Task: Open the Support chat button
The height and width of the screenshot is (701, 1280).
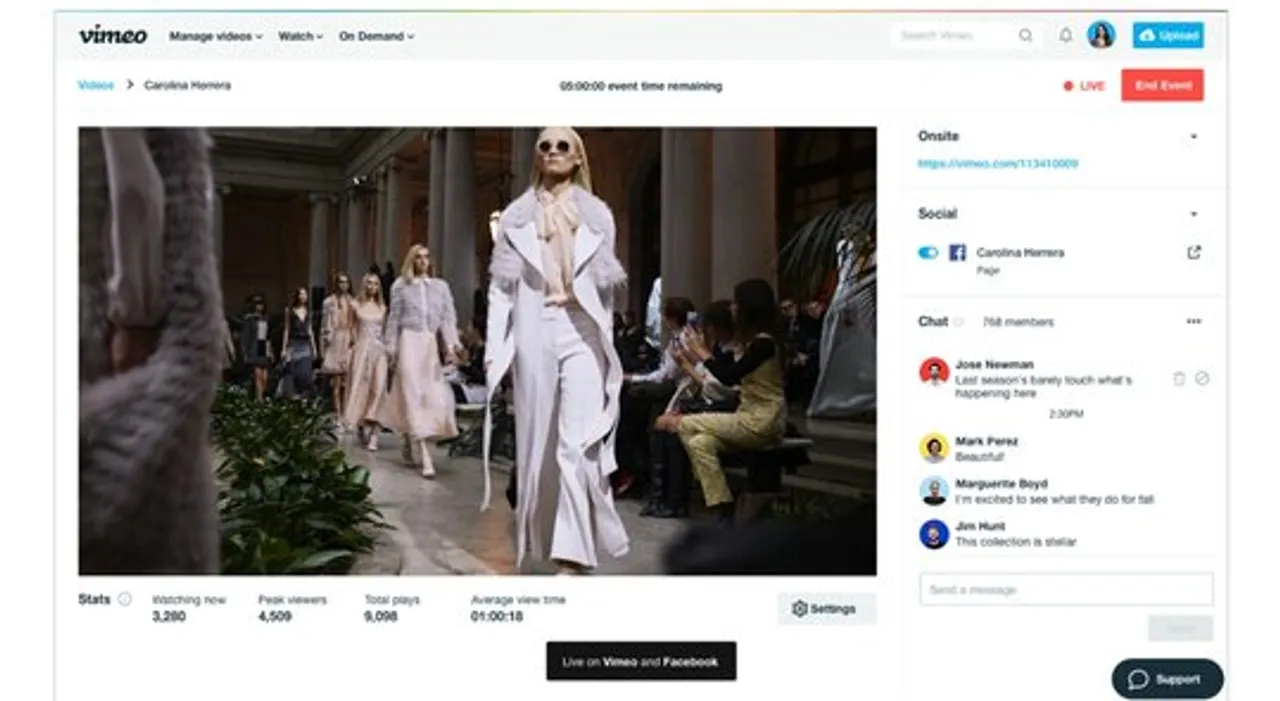Action: [x=1167, y=679]
